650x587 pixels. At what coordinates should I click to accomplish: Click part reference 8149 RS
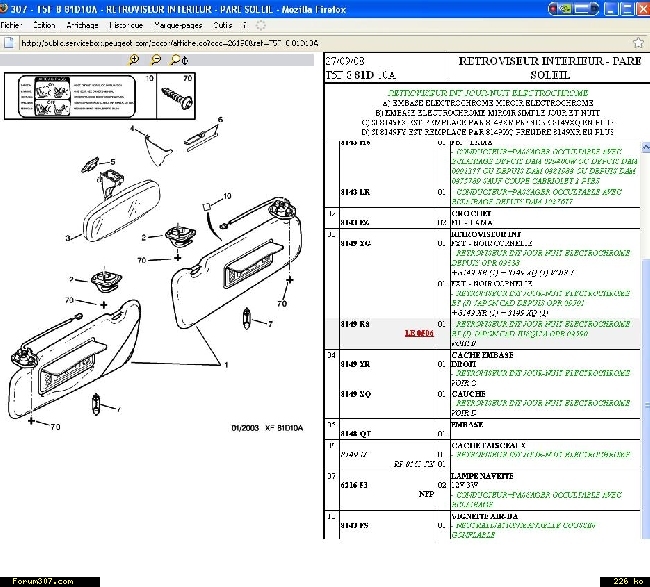pos(355,324)
